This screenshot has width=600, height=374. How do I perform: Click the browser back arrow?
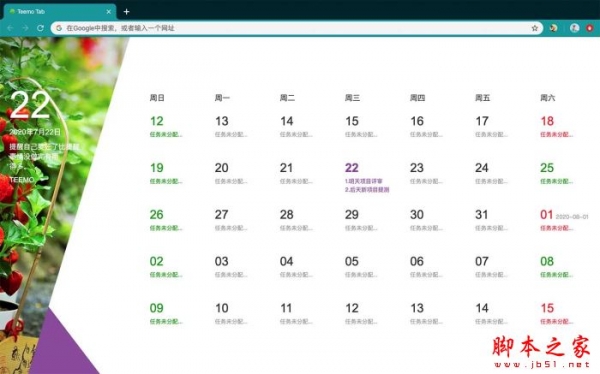click(10, 28)
